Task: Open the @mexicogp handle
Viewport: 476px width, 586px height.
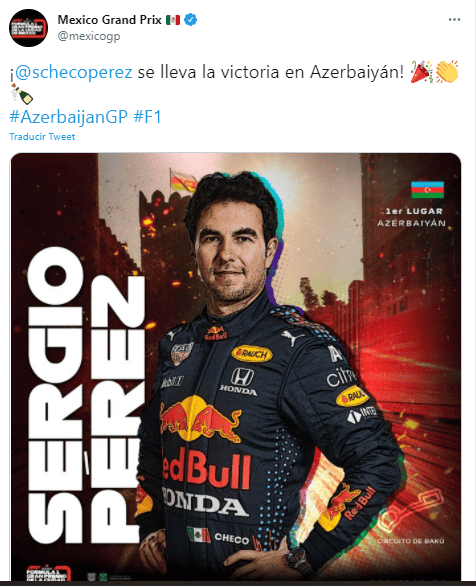Action: click(89, 36)
